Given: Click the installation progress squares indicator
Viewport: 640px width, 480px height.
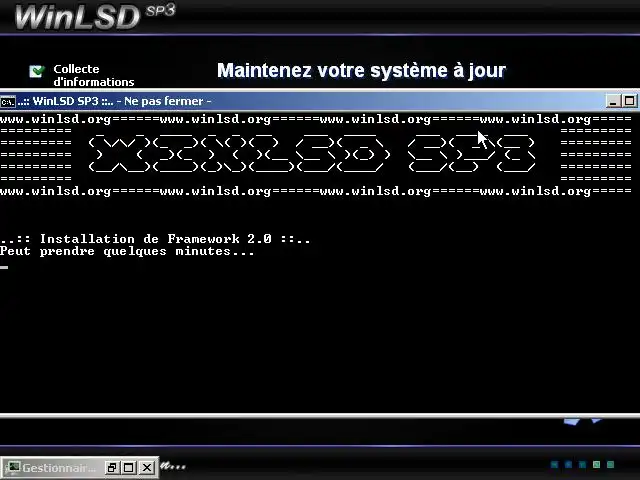Looking at the screenshot, I should point(582,464).
